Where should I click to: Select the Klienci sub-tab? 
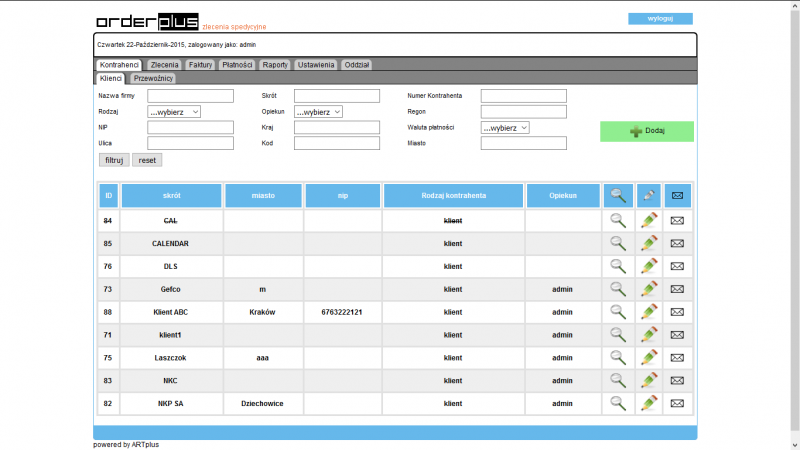click(111, 78)
